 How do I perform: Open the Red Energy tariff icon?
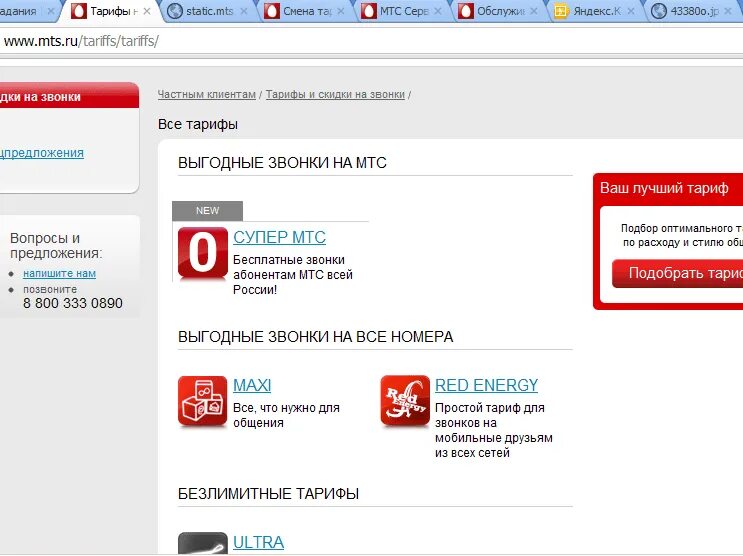405,401
